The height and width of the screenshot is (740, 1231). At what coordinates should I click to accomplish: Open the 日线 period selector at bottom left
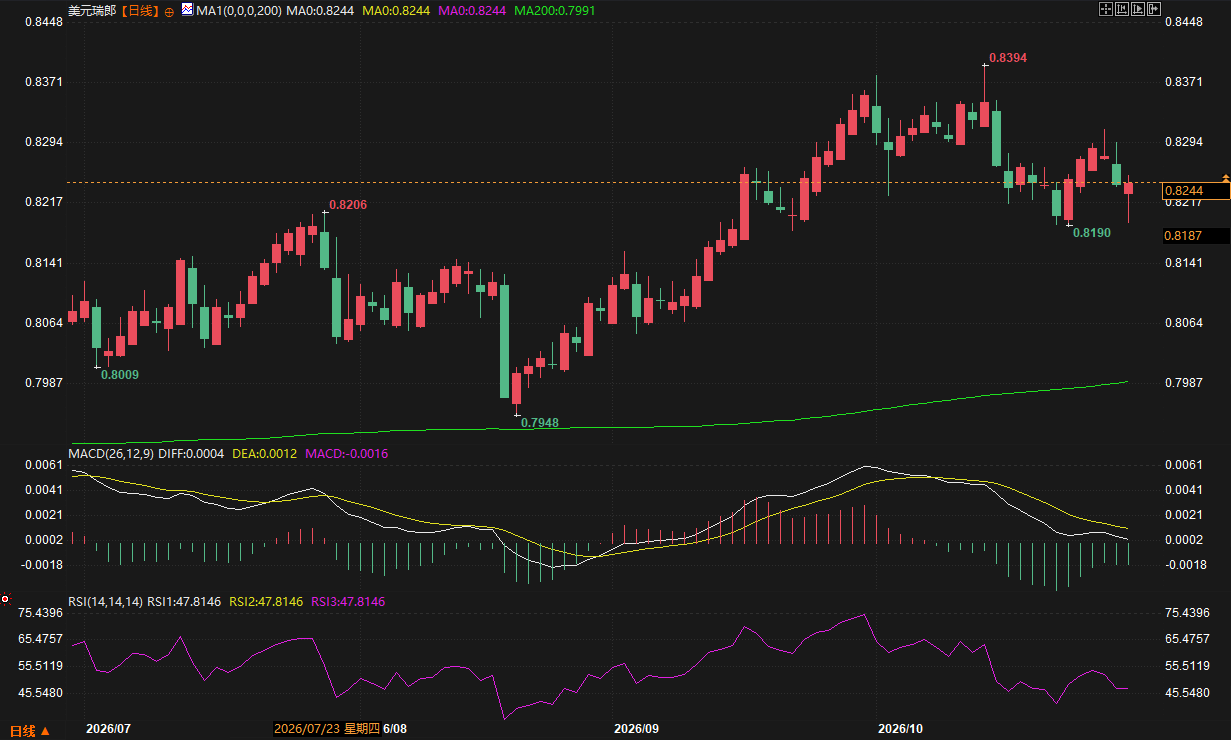tap(30, 730)
